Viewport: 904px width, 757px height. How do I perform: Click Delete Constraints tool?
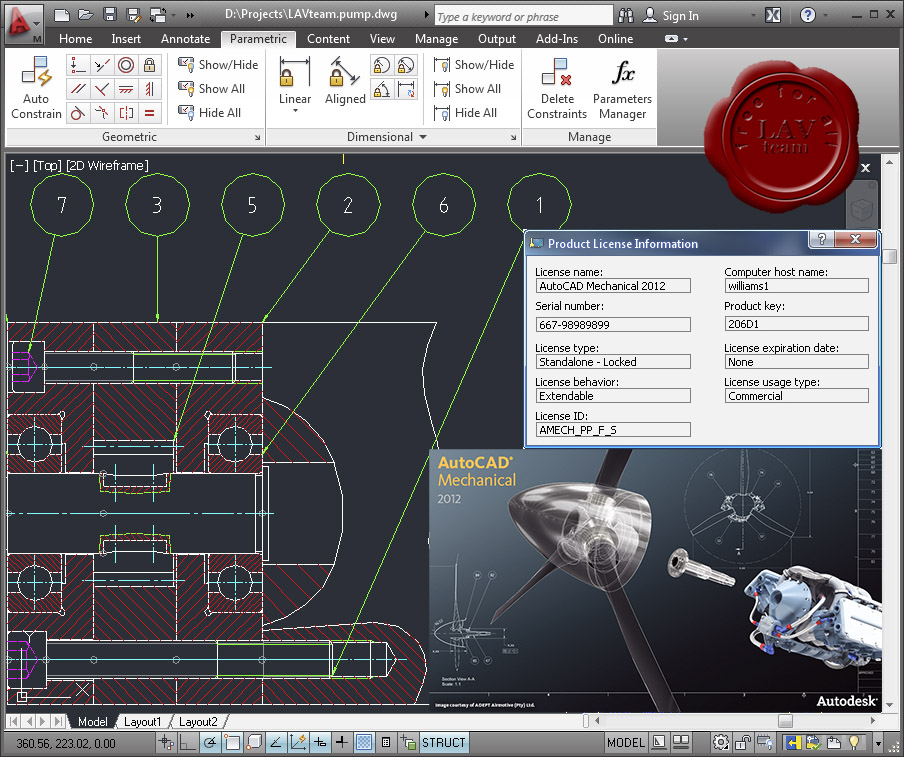pyautogui.click(x=557, y=88)
